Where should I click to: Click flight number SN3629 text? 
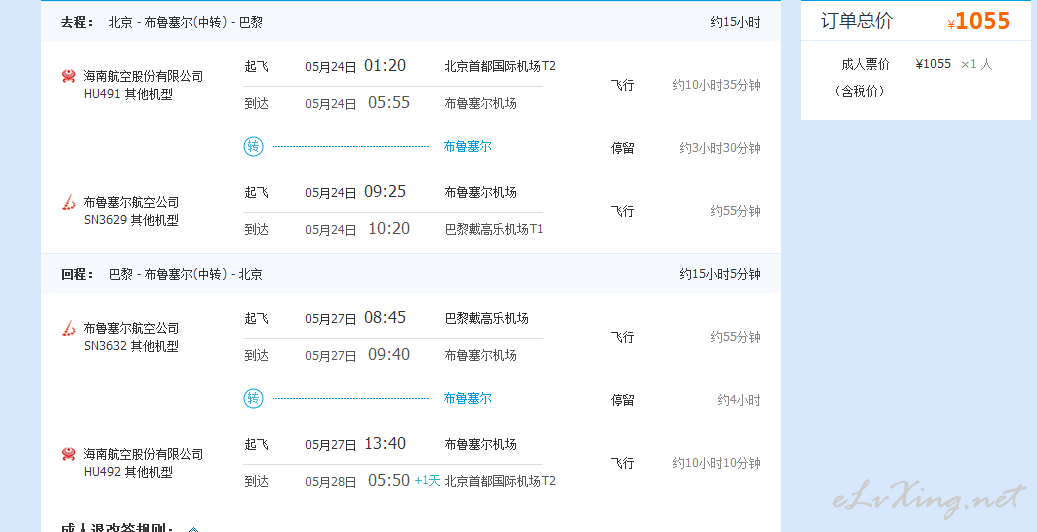105,220
